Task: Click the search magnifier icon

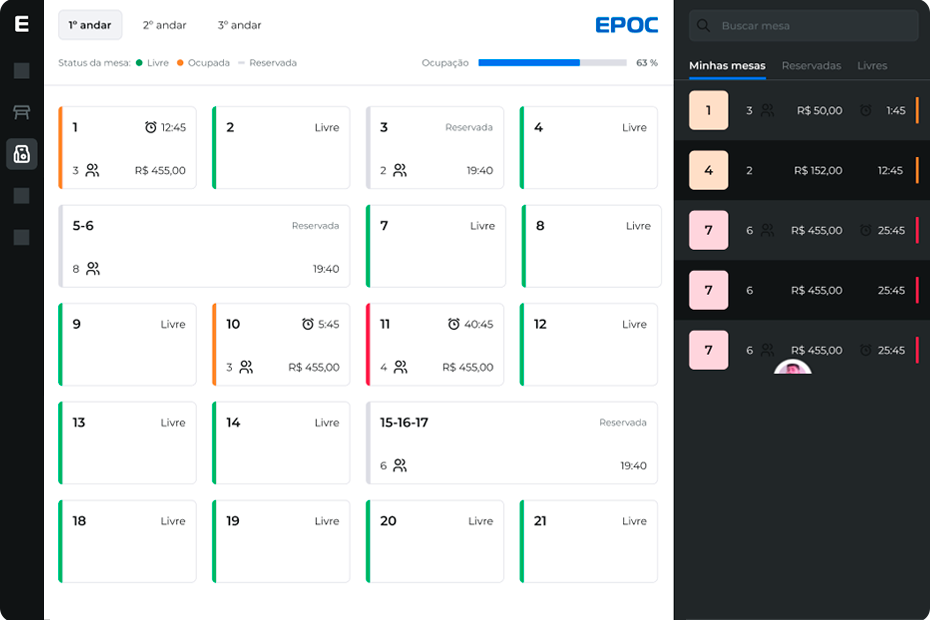Action: (x=703, y=26)
